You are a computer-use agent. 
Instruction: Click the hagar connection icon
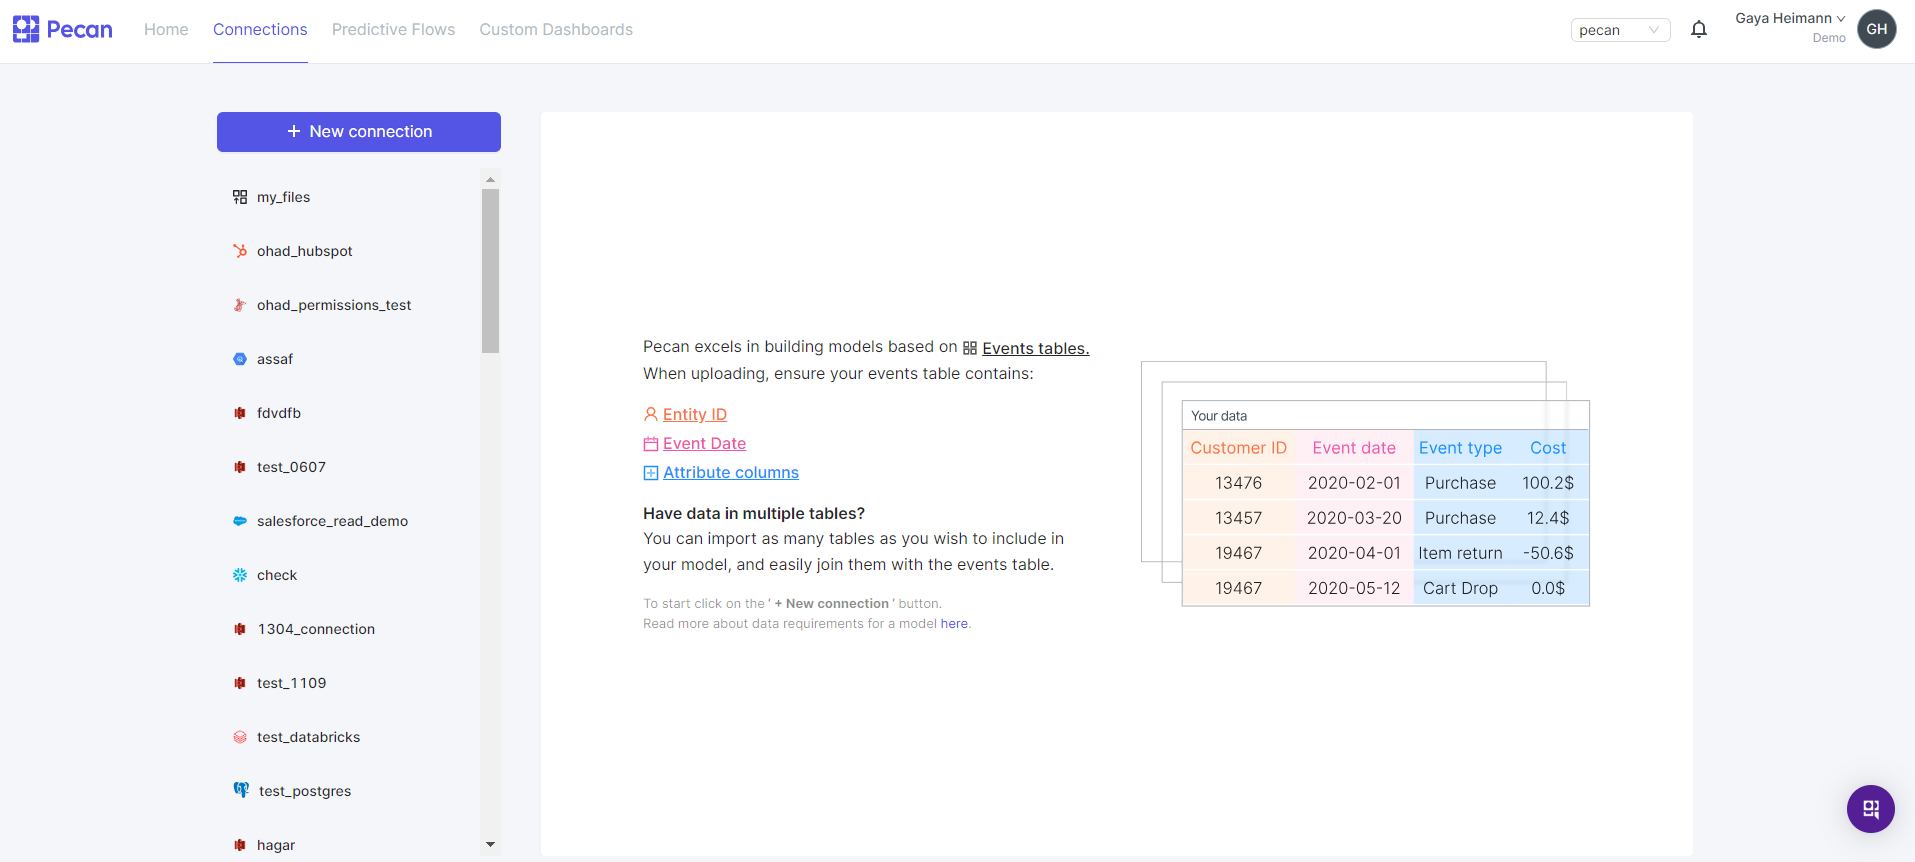click(240, 845)
